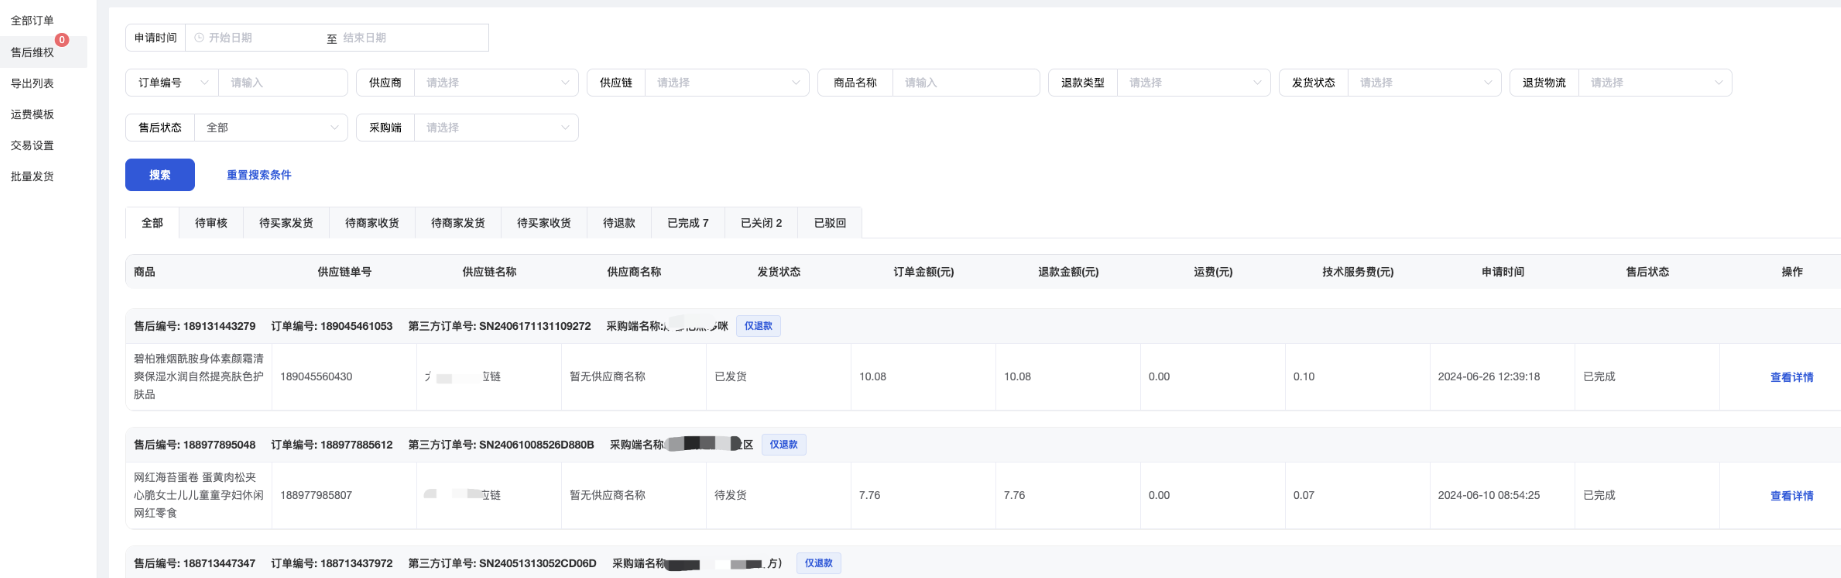Screen dimensions: 1841x578
Task: View details for after-sale 189131443279
Action: click(x=1791, y=378)
